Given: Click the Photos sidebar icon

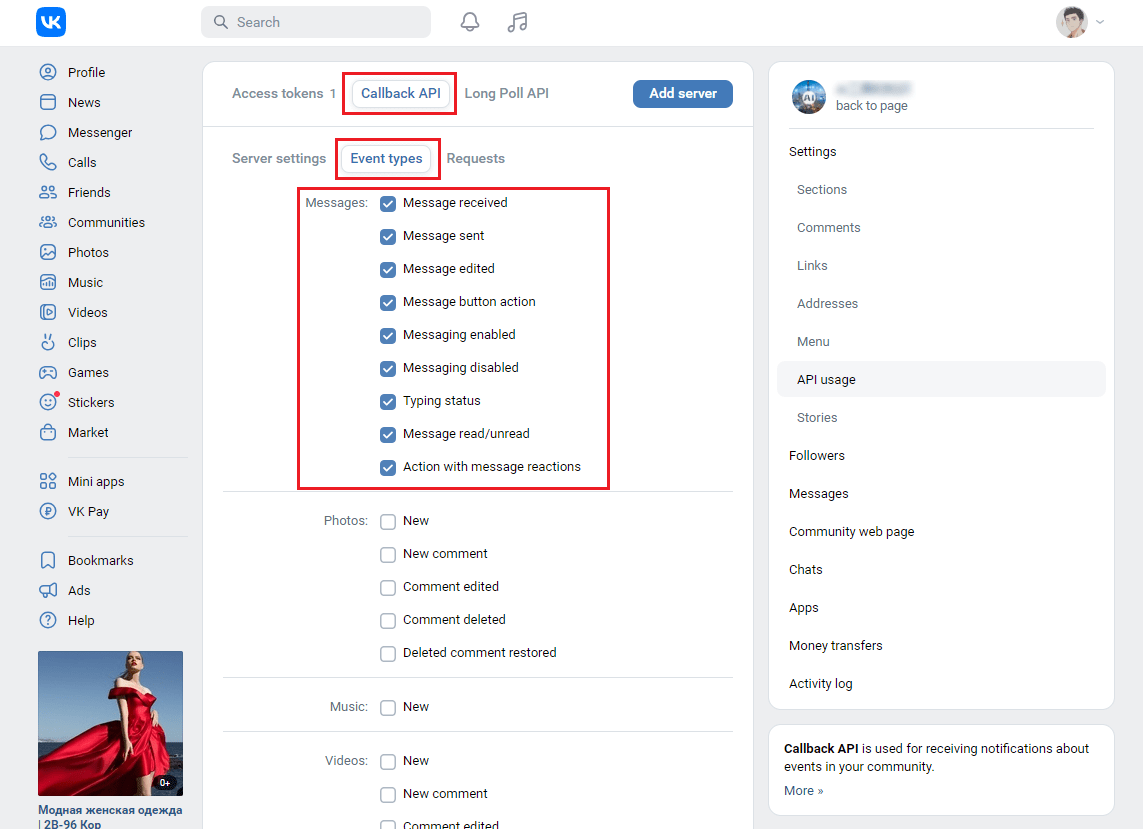Looking at the screenshot, I should [48, 252].
